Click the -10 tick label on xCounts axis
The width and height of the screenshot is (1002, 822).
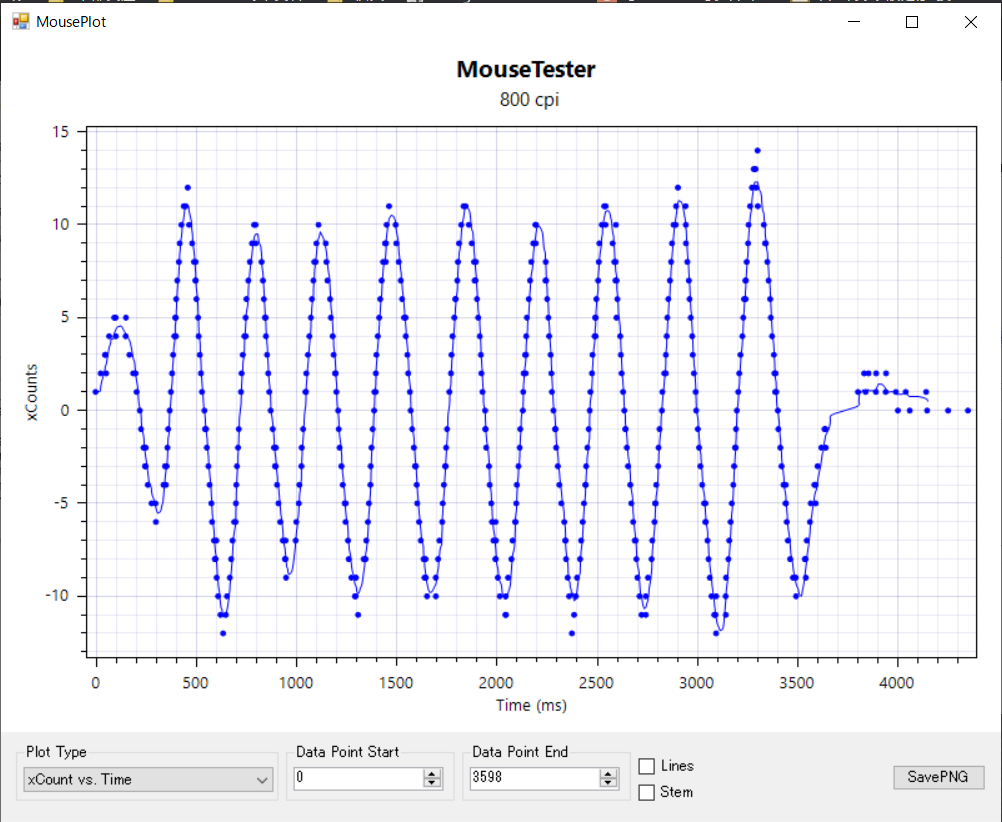[57, 596]
